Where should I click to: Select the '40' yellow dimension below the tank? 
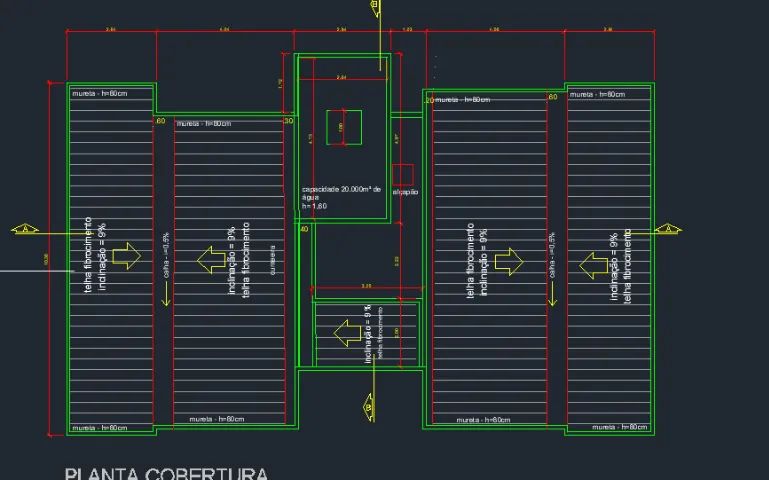click(x=304, y=229)
